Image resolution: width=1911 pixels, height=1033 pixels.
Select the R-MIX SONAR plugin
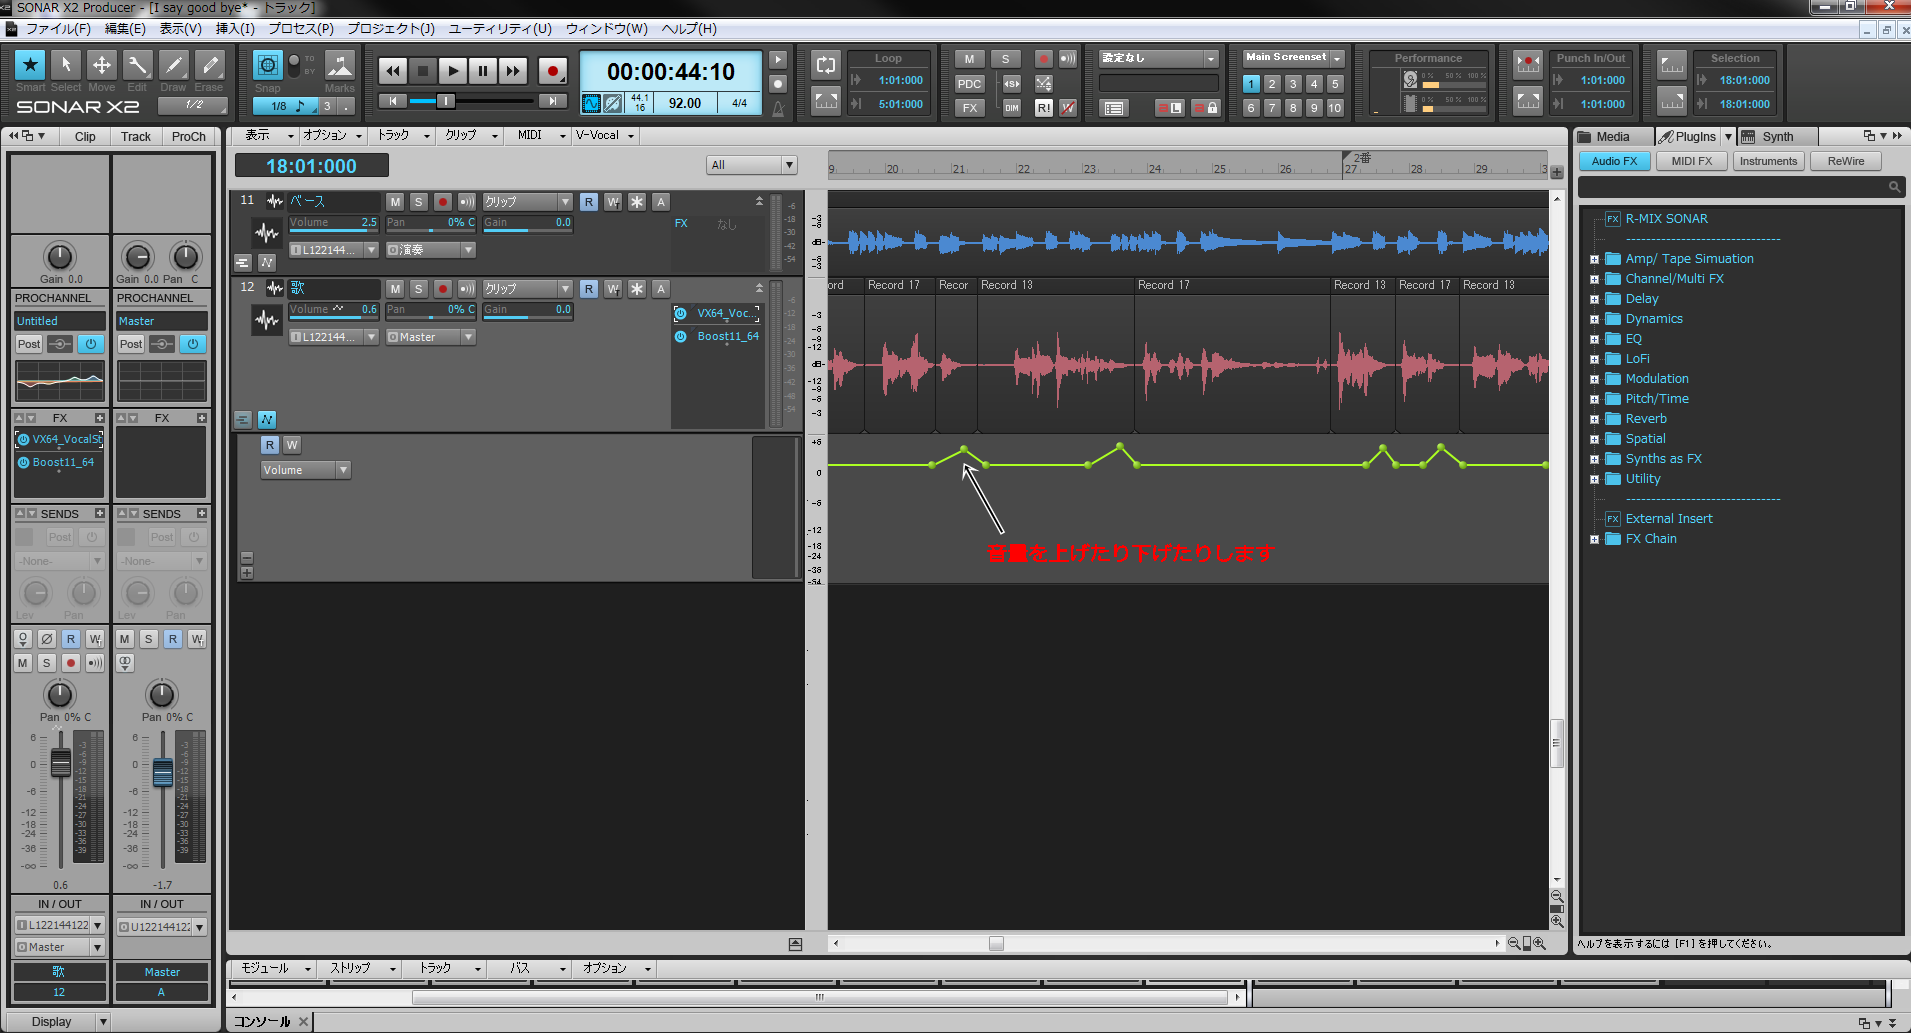1666,219
